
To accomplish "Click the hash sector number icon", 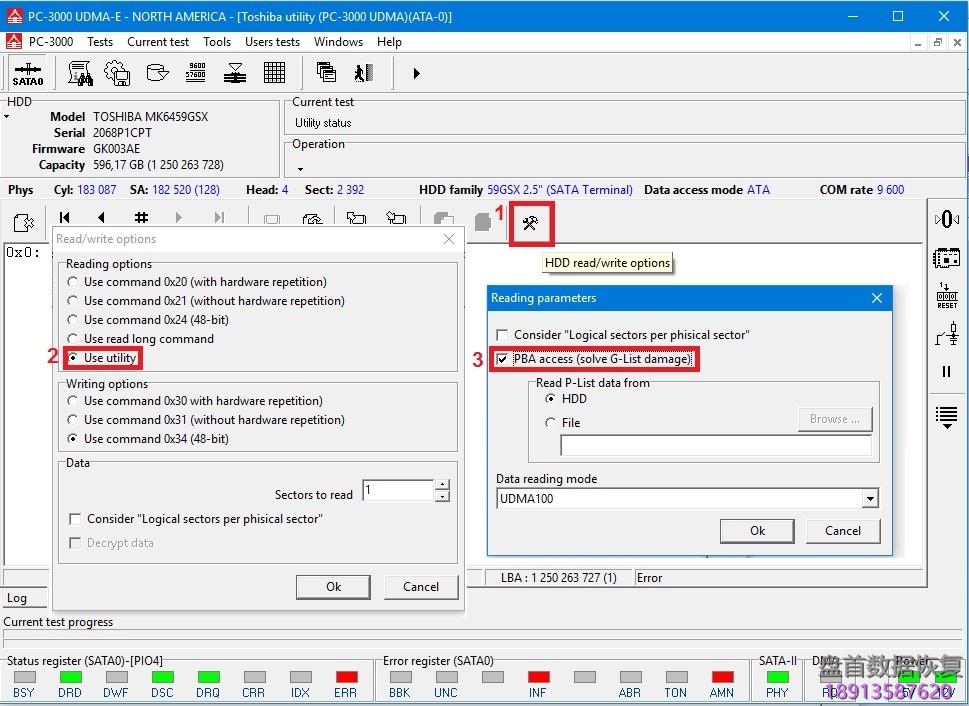I will [141, 218].
